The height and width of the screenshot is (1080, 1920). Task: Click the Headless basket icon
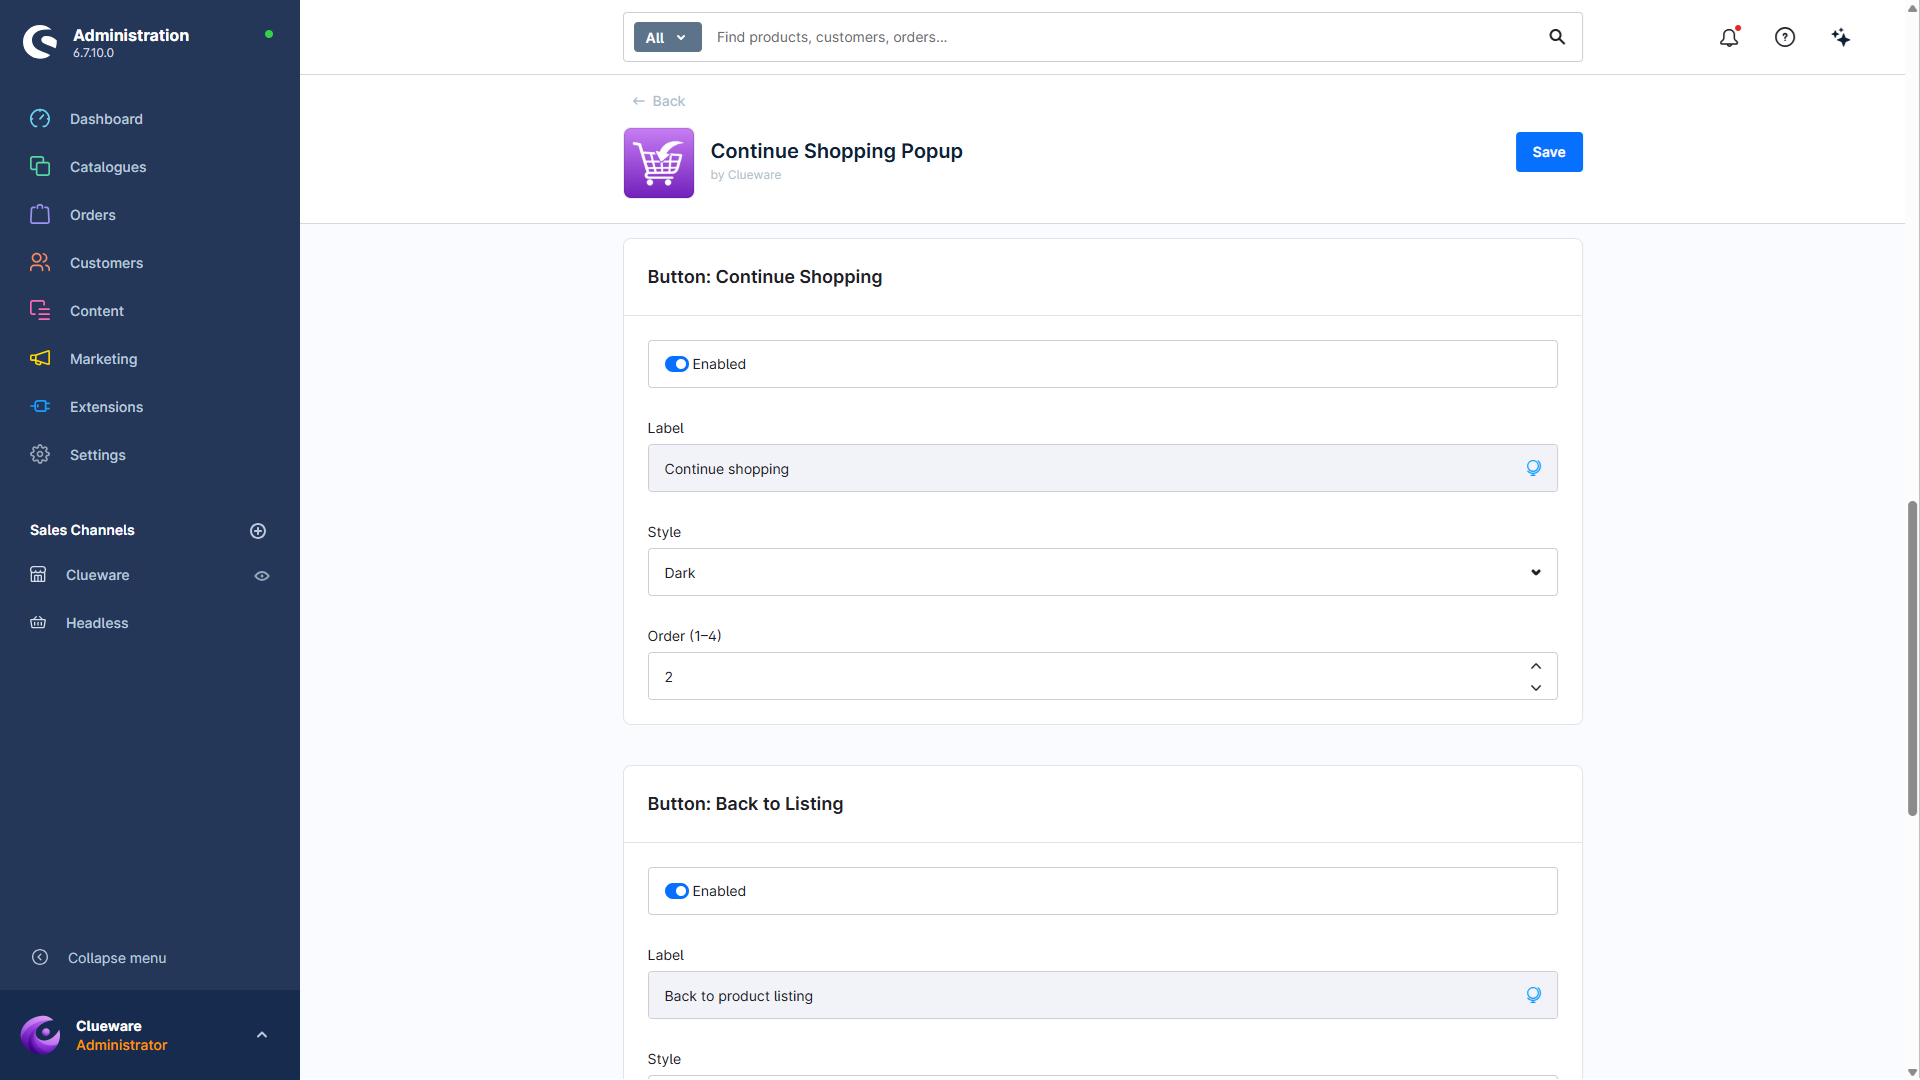(38, 623)
